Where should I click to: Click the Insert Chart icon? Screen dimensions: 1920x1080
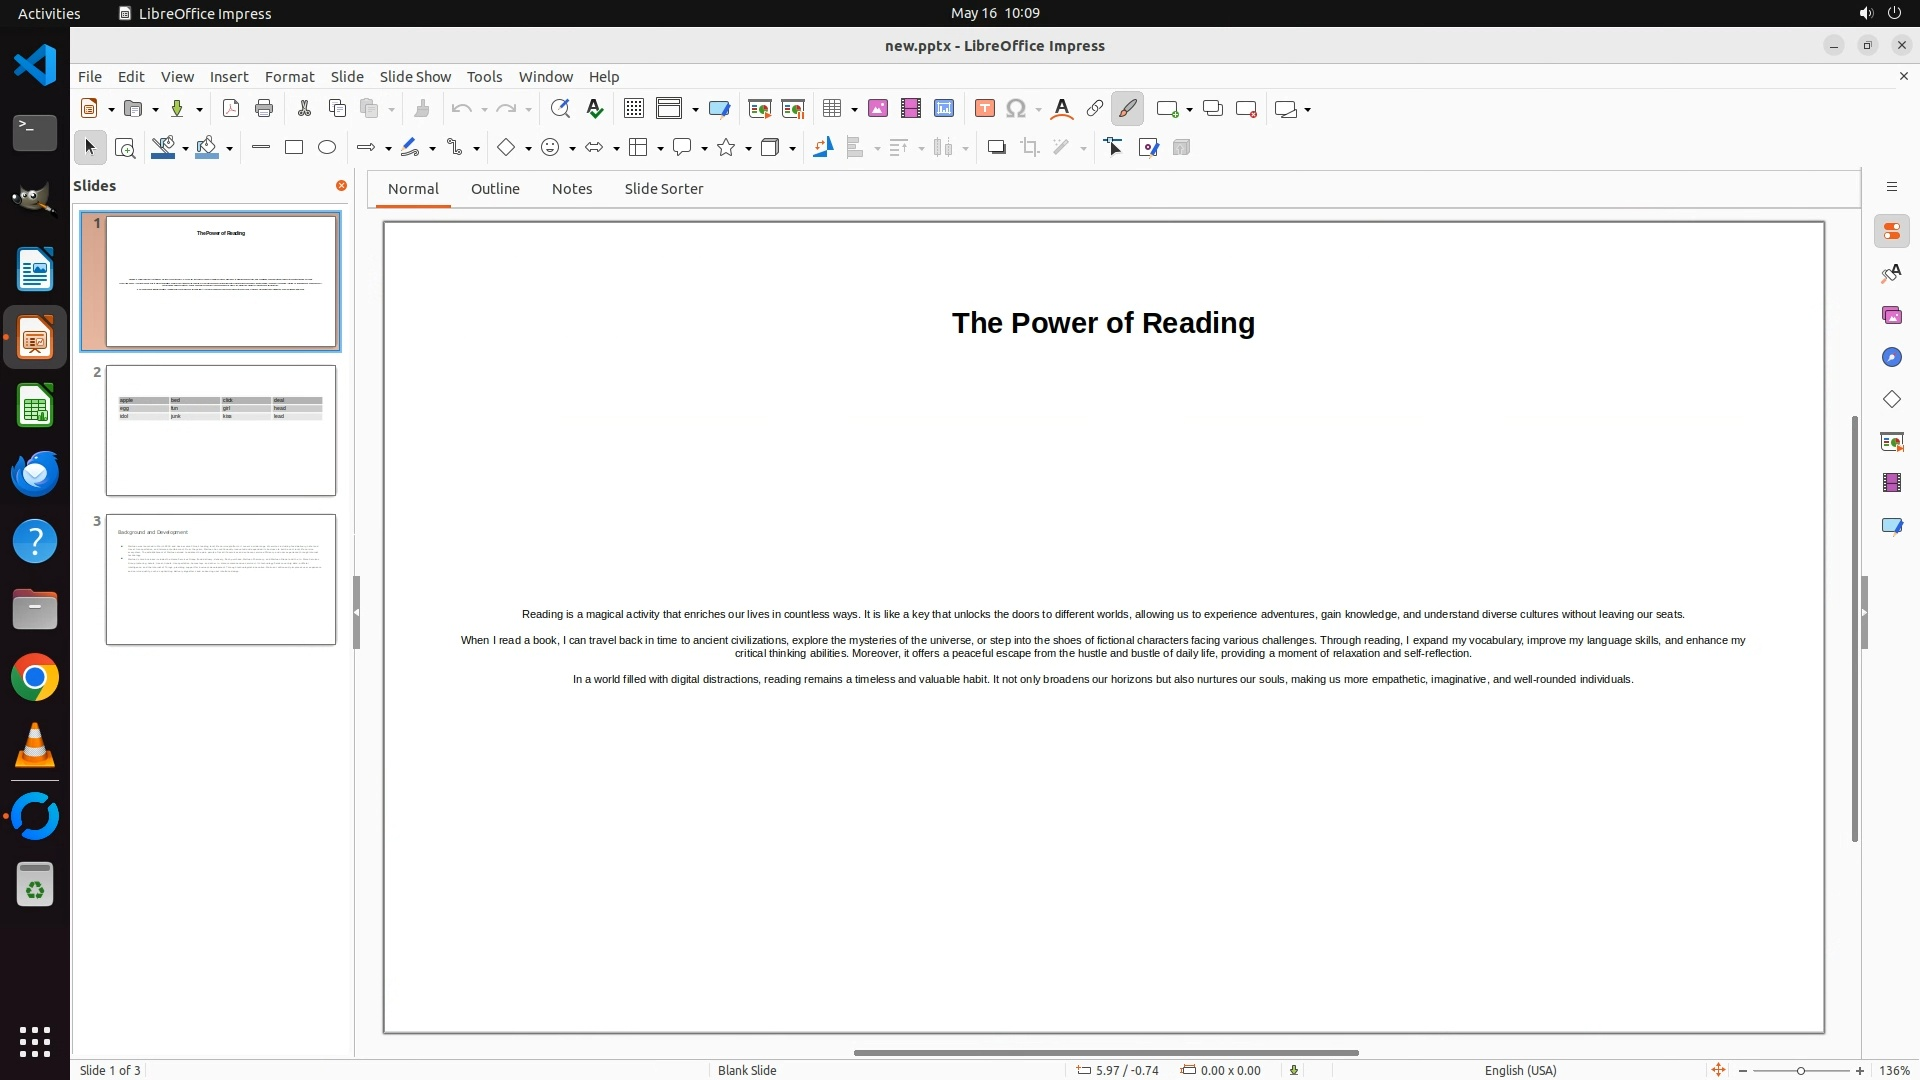click(x=944, y=109)
